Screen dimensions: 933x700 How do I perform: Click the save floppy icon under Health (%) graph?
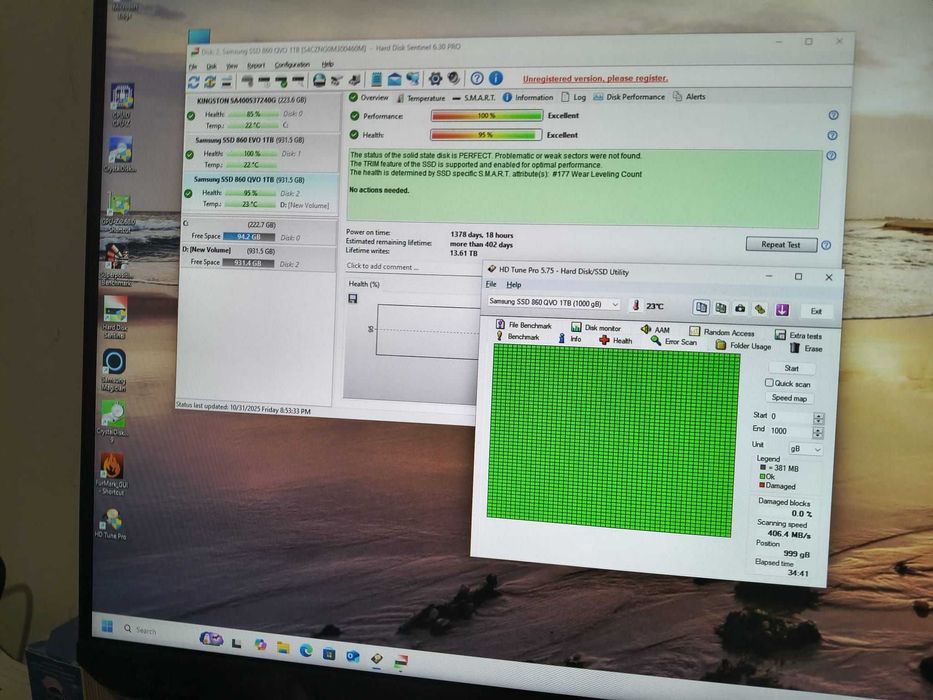tap(353, 298)
